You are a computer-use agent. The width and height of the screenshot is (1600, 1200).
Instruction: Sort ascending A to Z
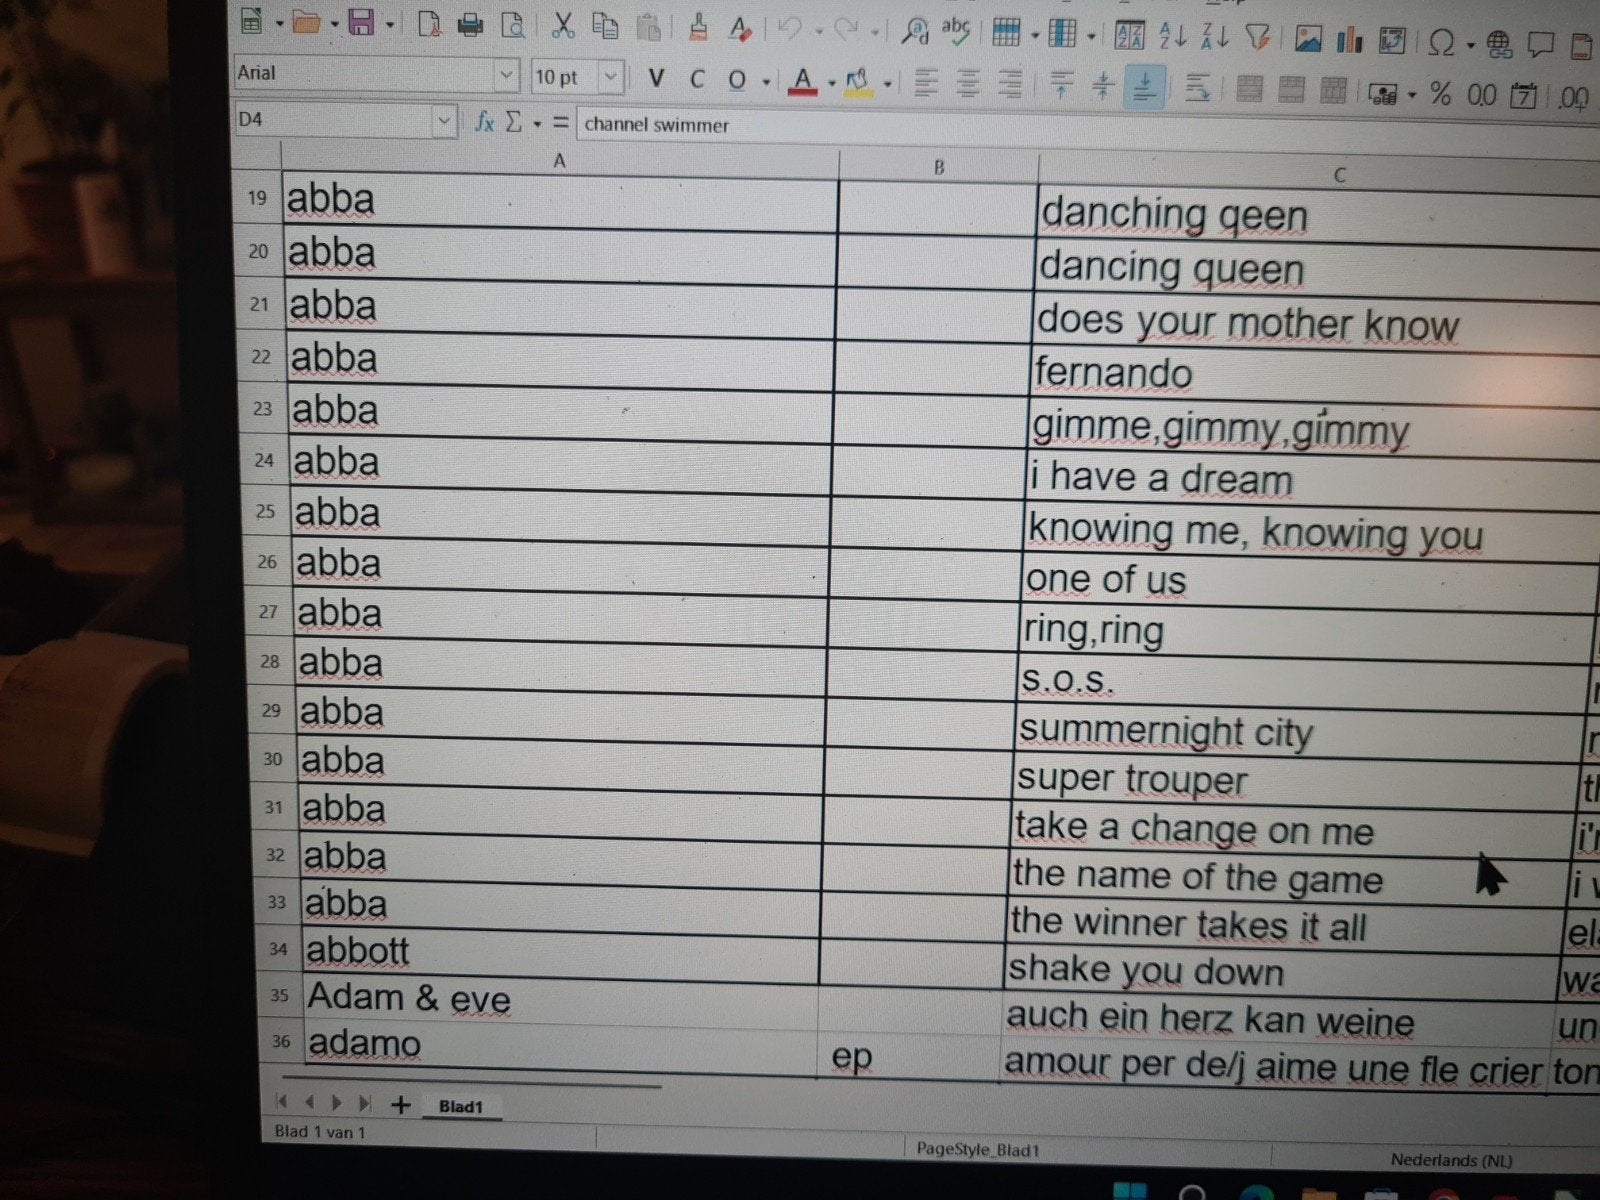tap(1172, 37)
